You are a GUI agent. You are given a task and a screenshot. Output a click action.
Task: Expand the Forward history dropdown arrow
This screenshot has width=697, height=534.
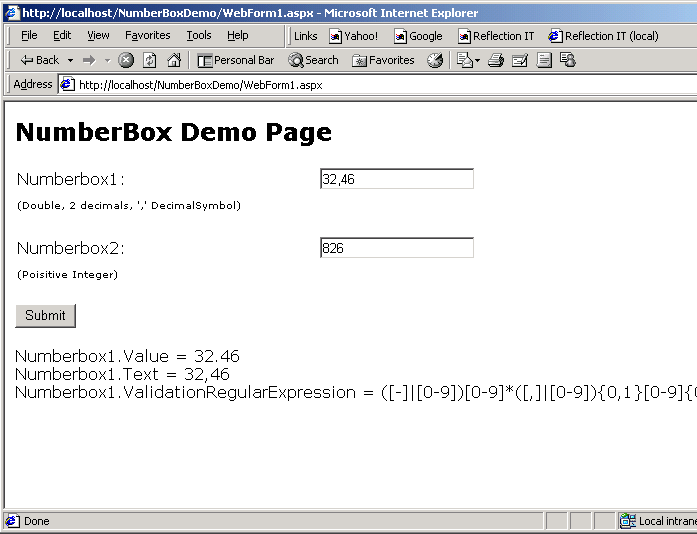(x=107, y=60)
